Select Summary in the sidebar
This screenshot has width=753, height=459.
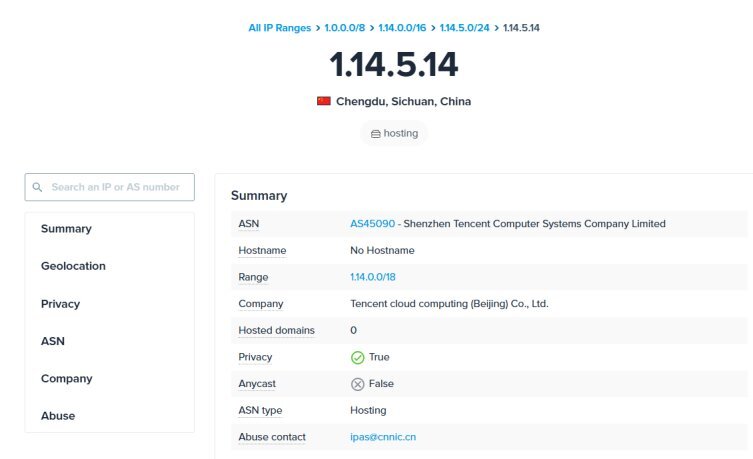[66, 229]
